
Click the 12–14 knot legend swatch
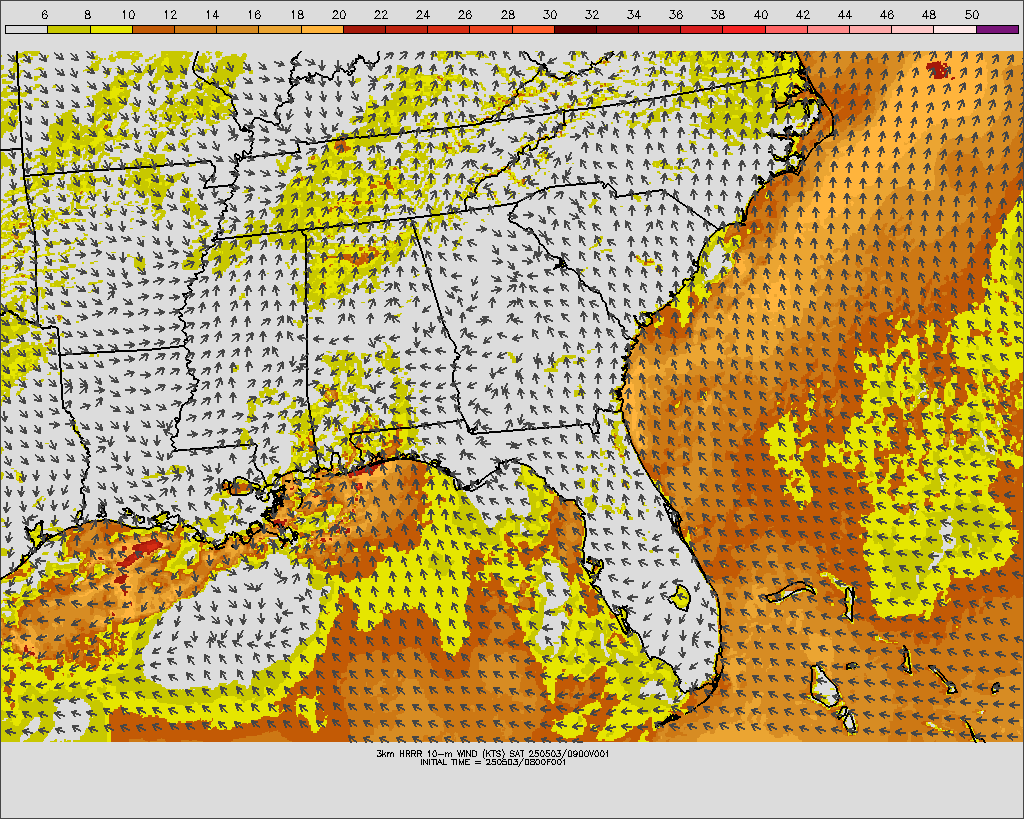coord(196,29)
